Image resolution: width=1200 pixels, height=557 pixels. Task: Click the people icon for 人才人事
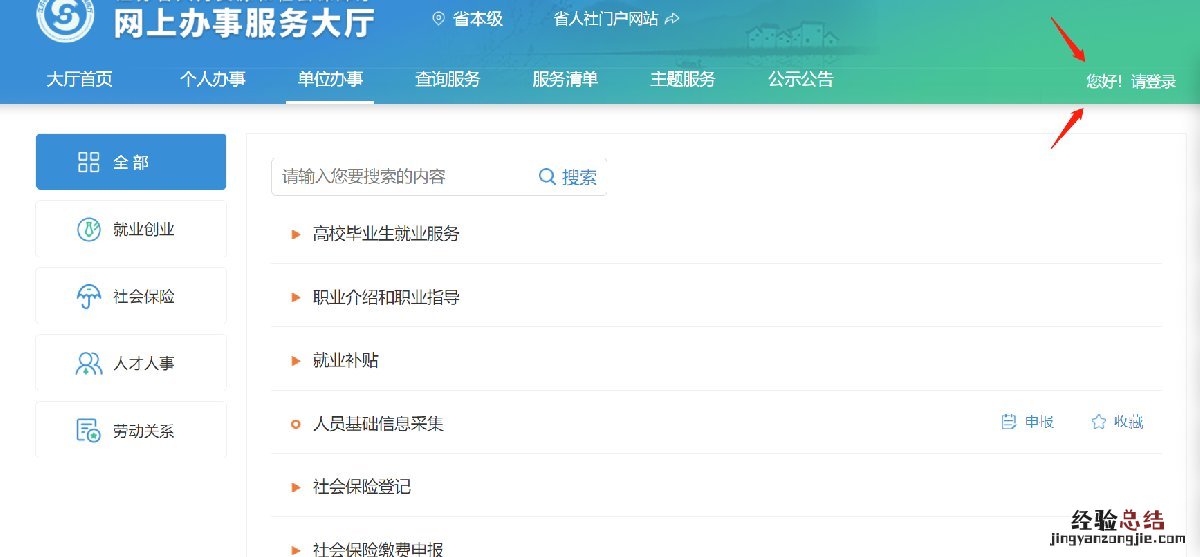pyautogui.click(x=89, y=364)
